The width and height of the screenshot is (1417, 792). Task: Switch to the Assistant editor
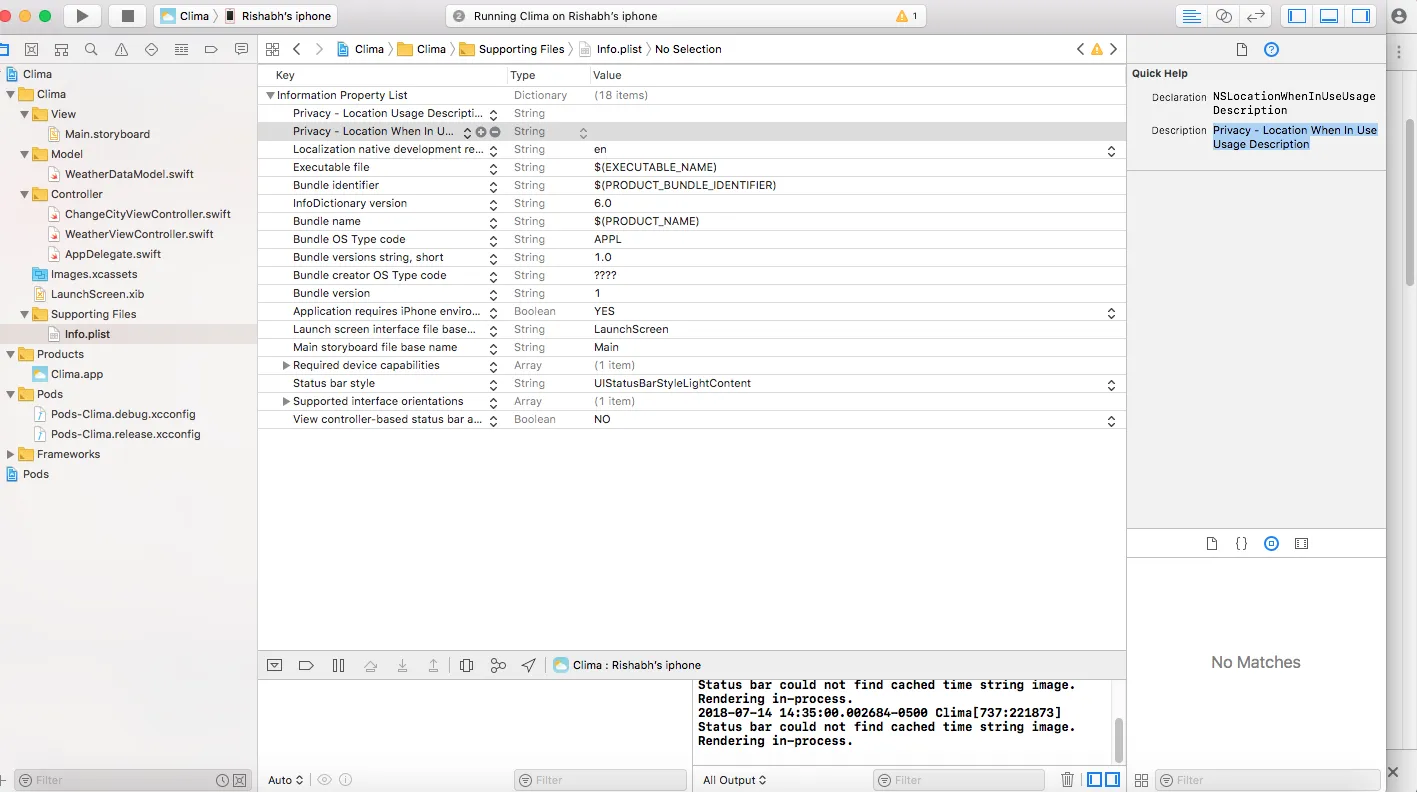click(1223, 16)
